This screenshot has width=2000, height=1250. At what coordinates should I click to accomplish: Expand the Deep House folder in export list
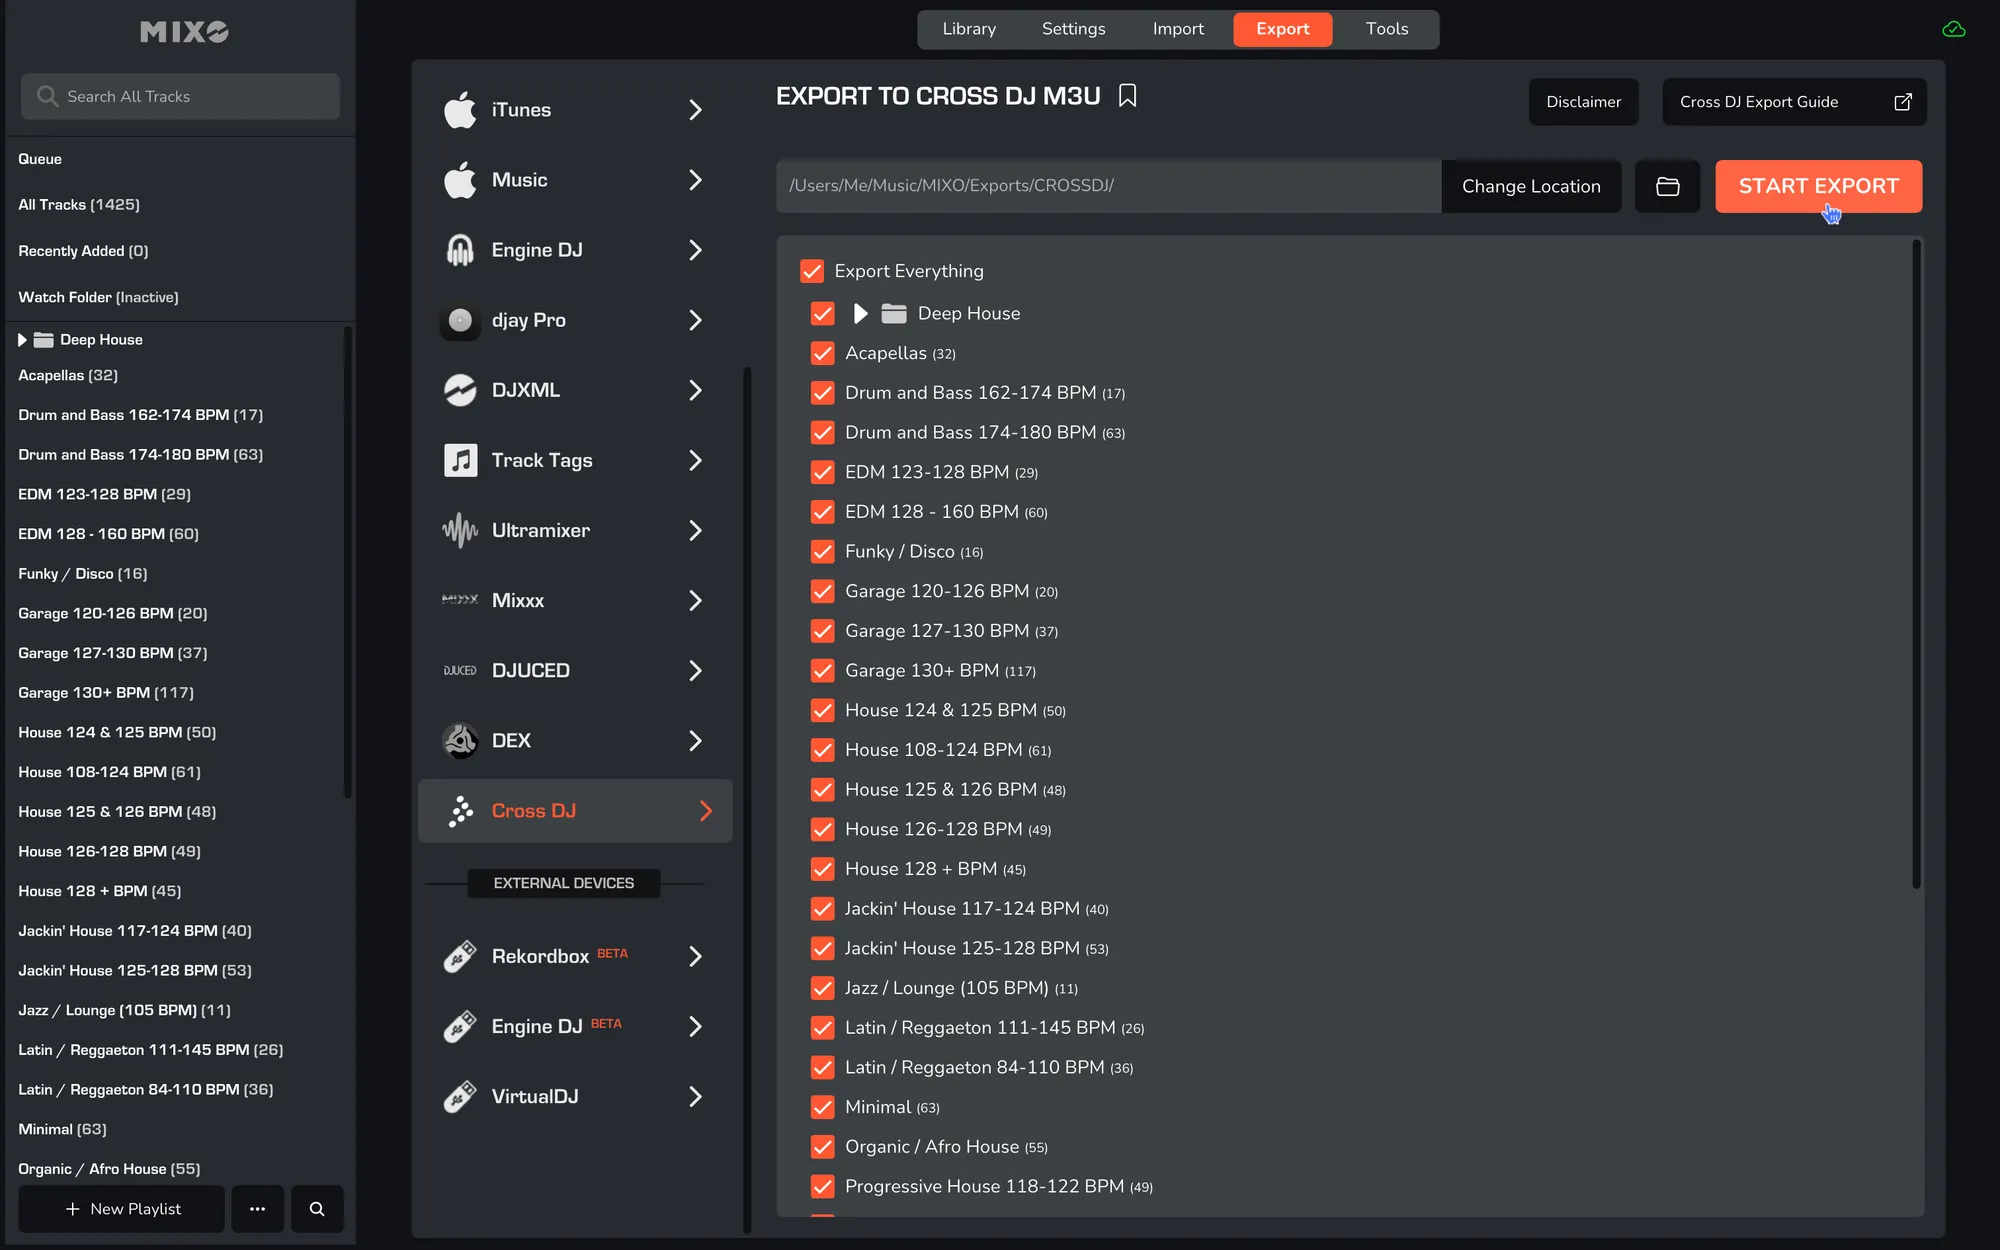point(860,314)
